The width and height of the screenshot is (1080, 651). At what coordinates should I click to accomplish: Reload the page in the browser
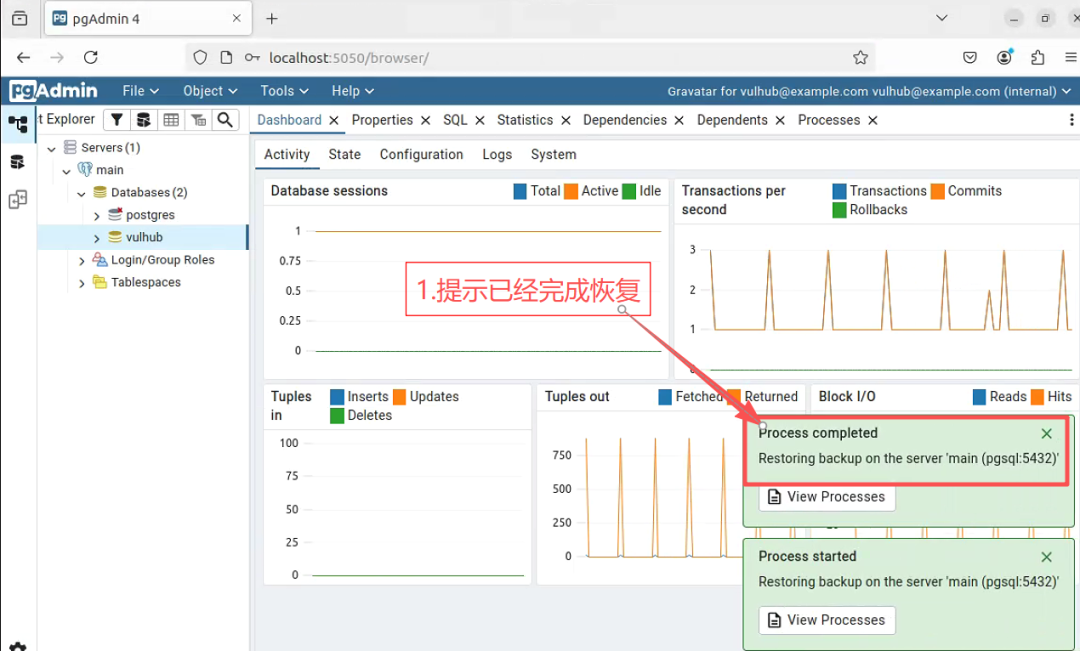click(x=90, y=58)
